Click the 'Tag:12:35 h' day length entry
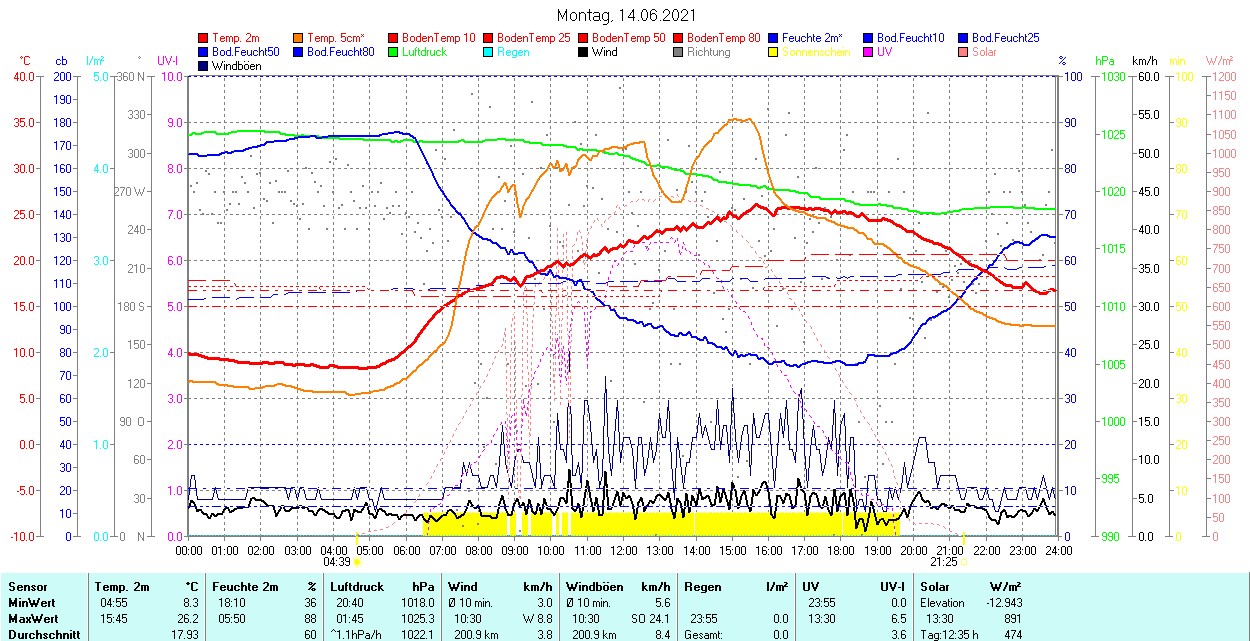Viewport: 1250px width, 641px height. click(x=951, y=635)
